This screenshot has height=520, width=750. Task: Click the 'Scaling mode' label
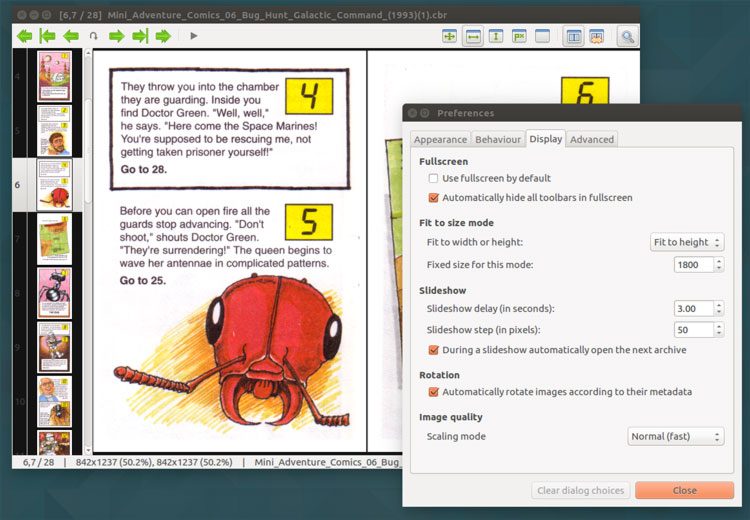[x=456, y=436]
